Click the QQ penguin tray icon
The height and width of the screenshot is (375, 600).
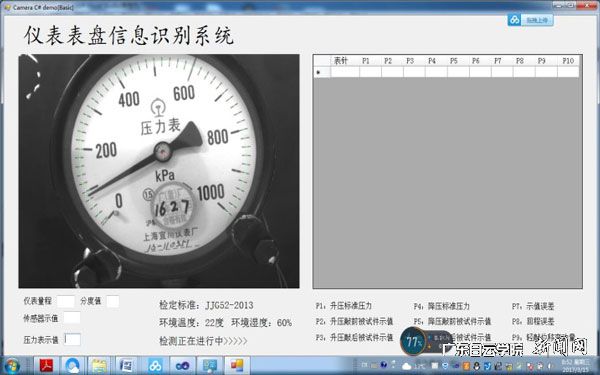tap(477, 366)
